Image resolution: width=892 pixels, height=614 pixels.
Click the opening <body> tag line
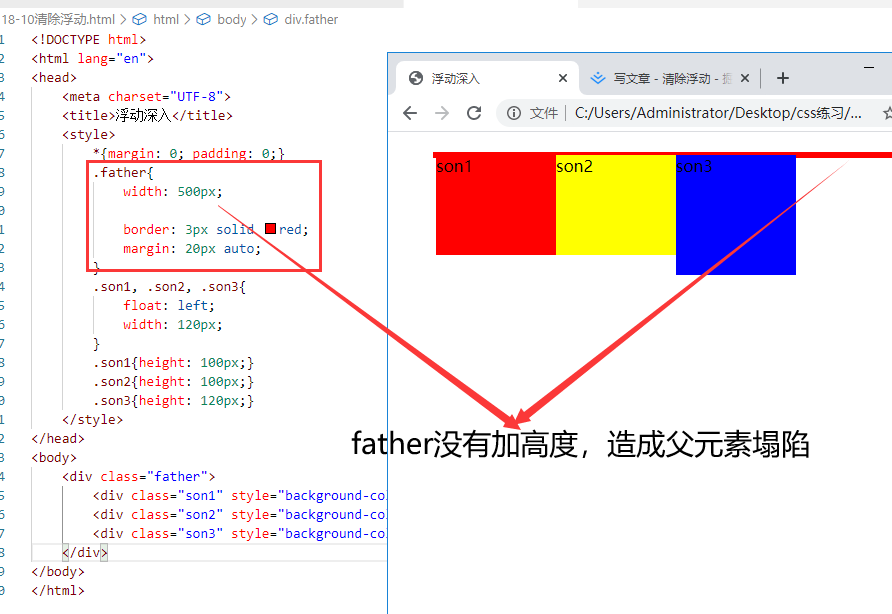(54, 458)
